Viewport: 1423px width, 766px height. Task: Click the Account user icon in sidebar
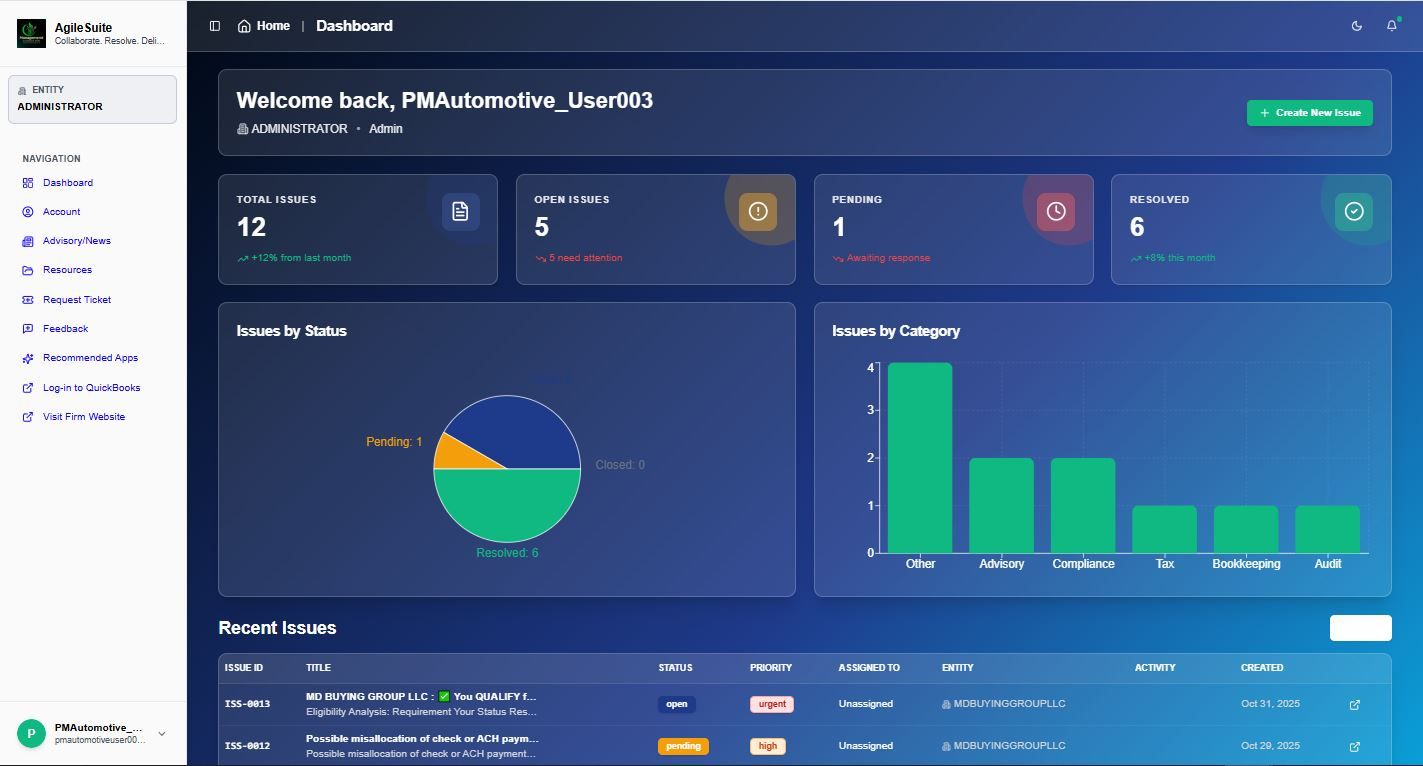[x=28, y=212]
